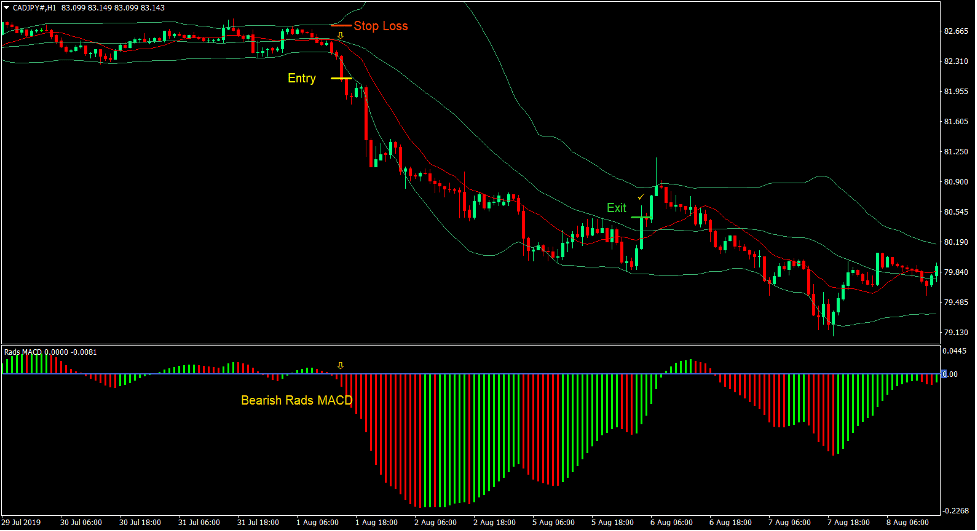Viewport: 977px width, 531px height.
Task: Click the checkmark icon above the Exit label
Action: (641, 198)
